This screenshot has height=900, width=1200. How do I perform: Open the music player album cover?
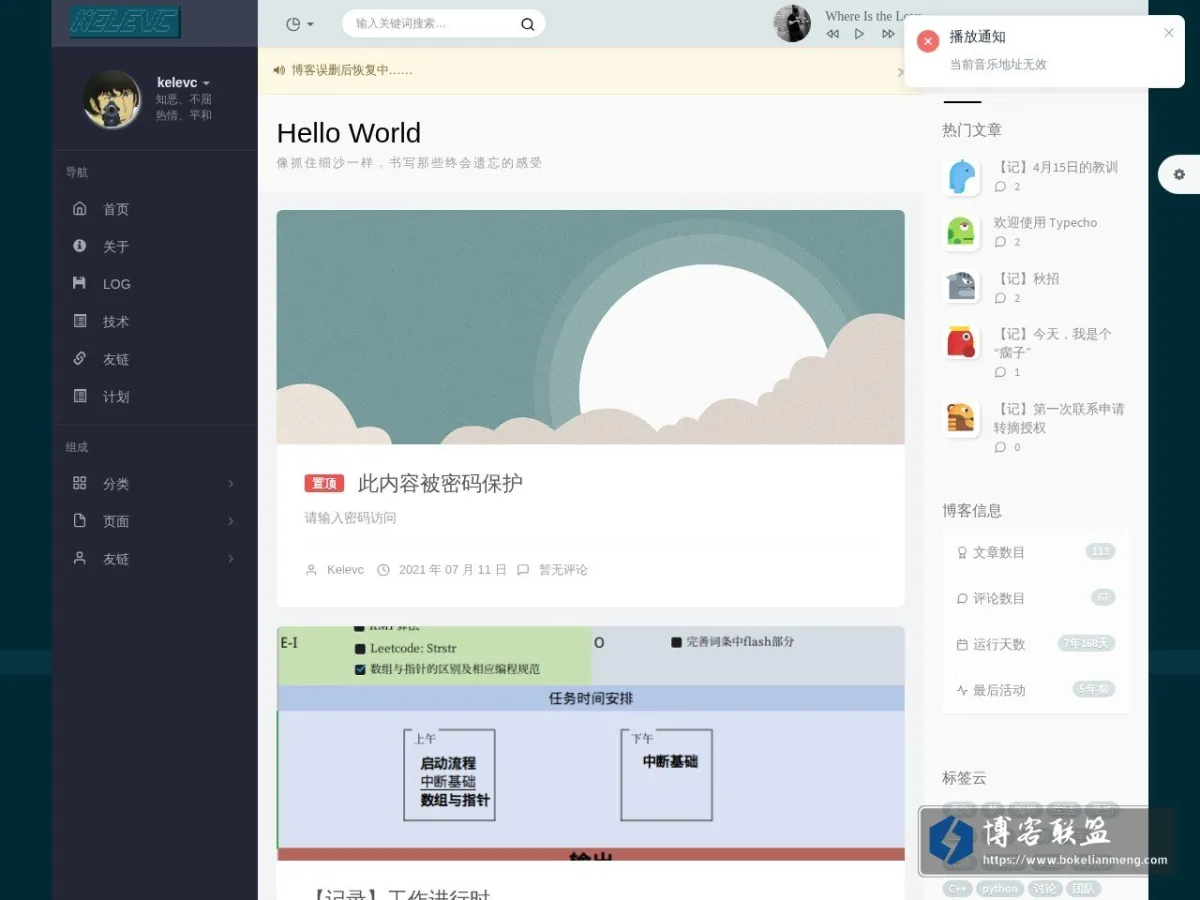(x=792, y=23)
